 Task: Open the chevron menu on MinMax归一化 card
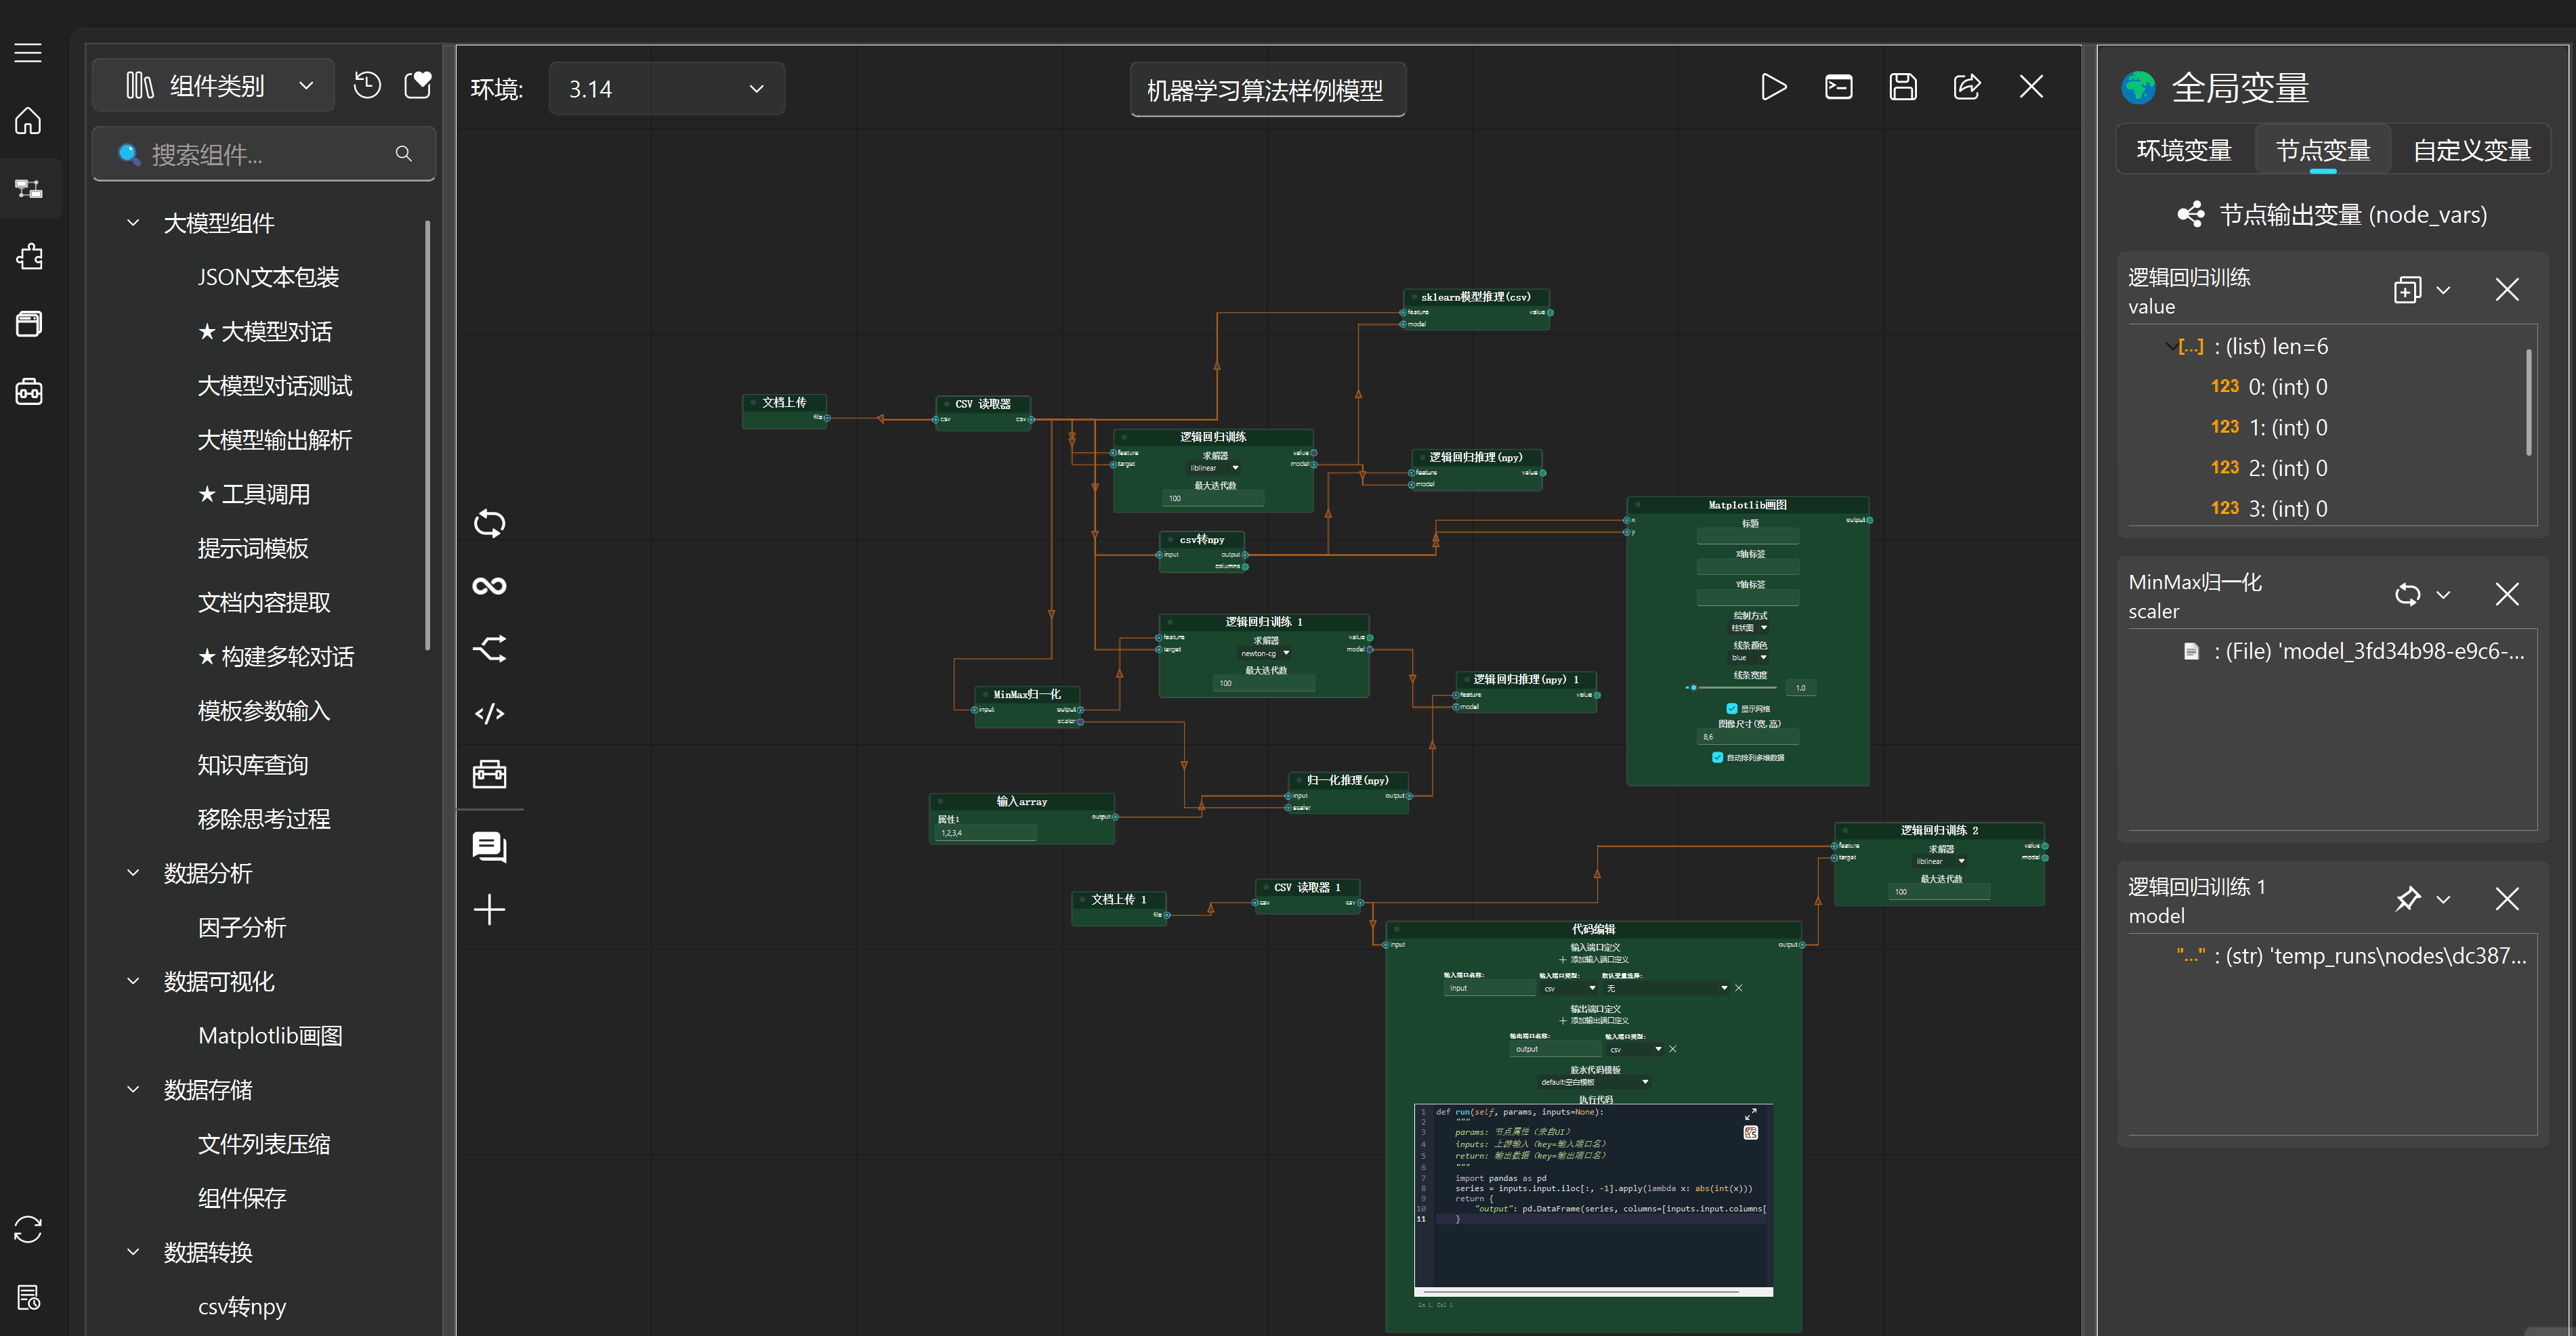tap(2443, 595)
